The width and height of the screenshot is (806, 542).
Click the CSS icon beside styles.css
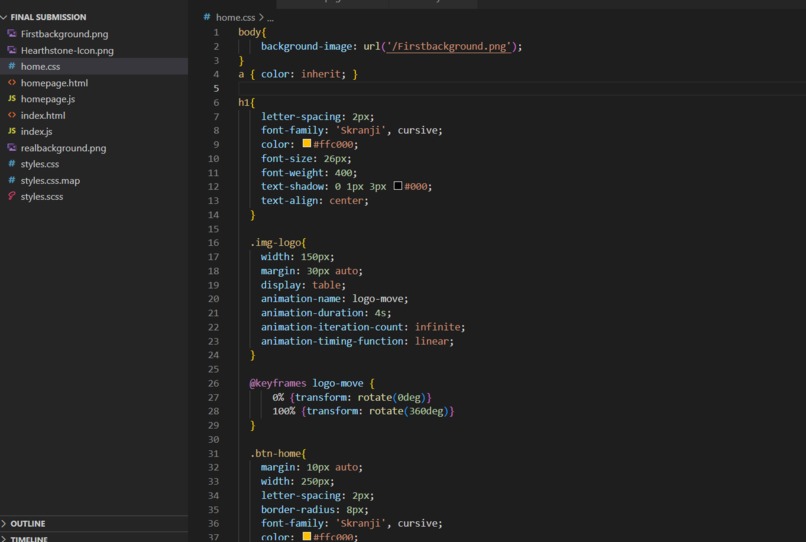[12, 164]
